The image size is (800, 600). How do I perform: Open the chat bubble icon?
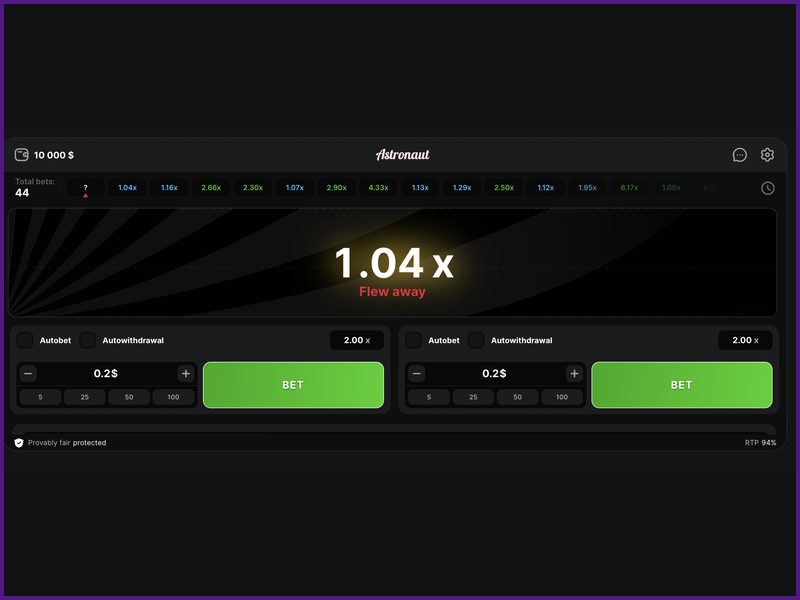pyautogui.click(x=740, y=155)
